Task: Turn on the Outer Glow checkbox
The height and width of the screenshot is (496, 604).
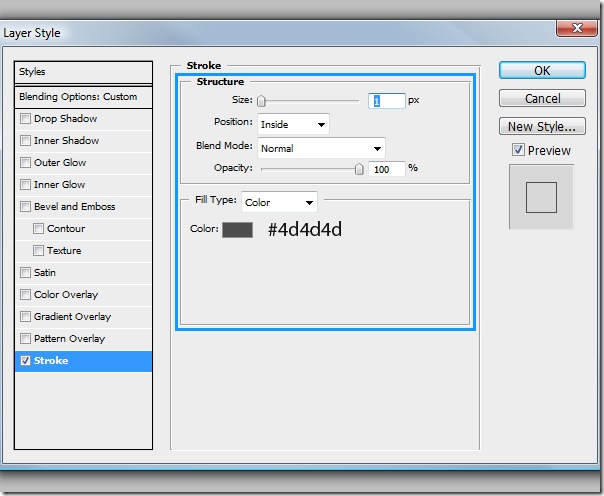Action: pyautogui.click(x=25, y=163)
